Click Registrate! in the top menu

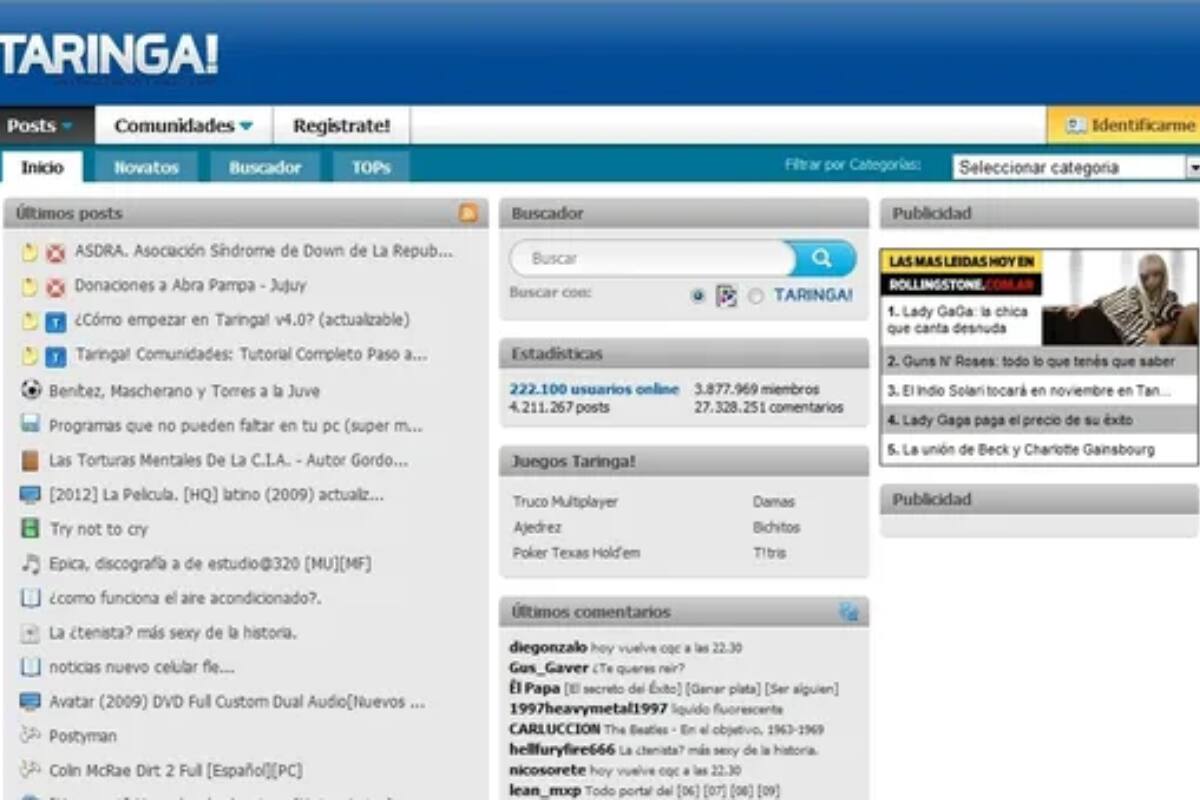[x=341, y=126]
